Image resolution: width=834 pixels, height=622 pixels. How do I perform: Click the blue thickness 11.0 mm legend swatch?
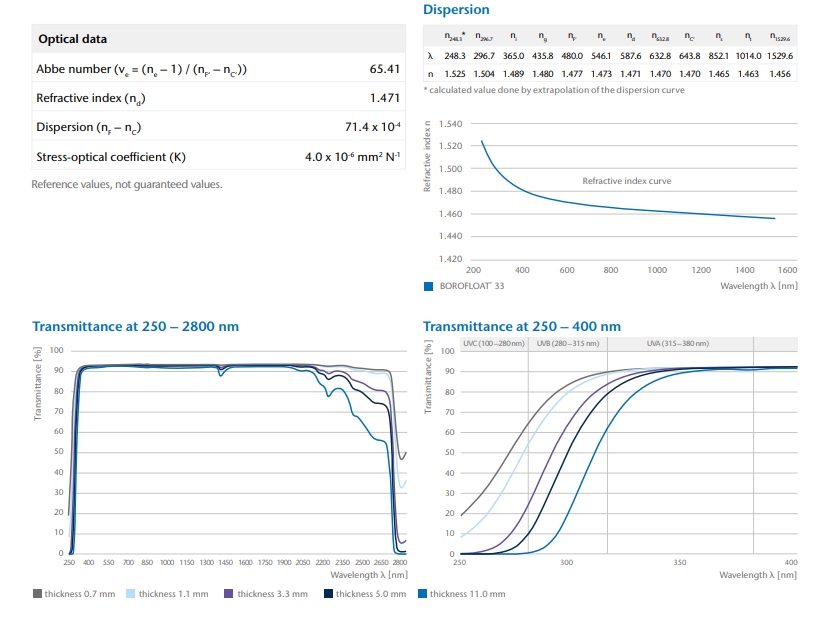click(422, 594)
